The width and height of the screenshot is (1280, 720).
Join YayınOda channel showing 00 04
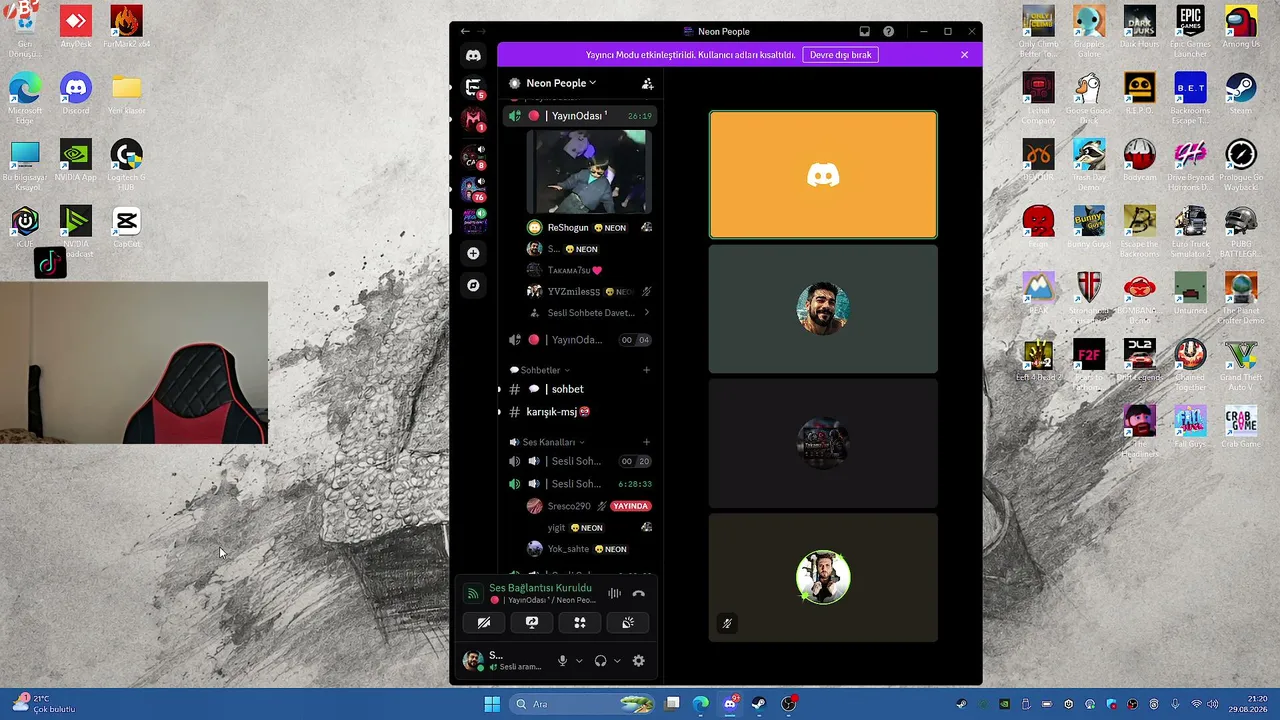coord(580,340)
